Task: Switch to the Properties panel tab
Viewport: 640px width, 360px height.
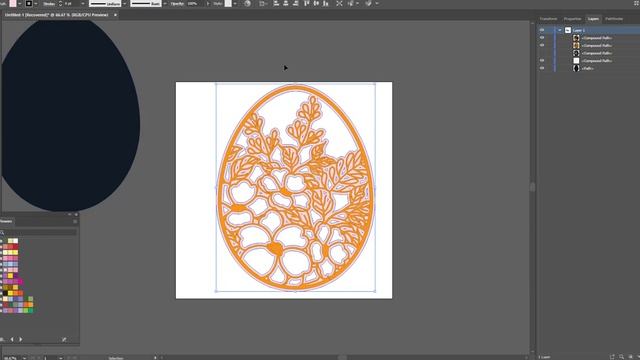Action: pyautogui.click(x=572, y=19)
